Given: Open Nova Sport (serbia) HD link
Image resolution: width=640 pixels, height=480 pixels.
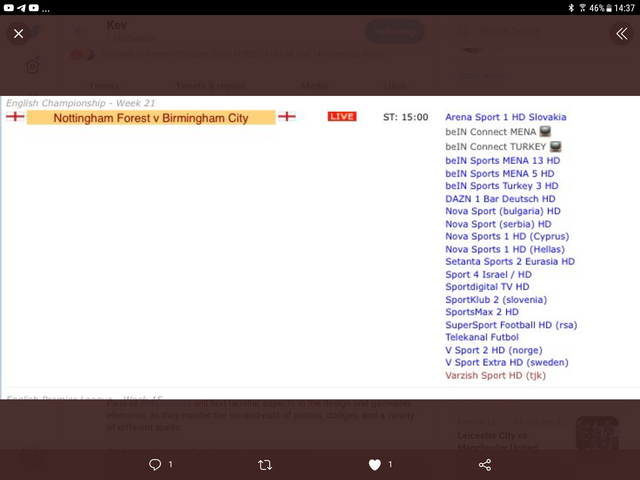Looking at the screenshot, I should coord(498,224).
